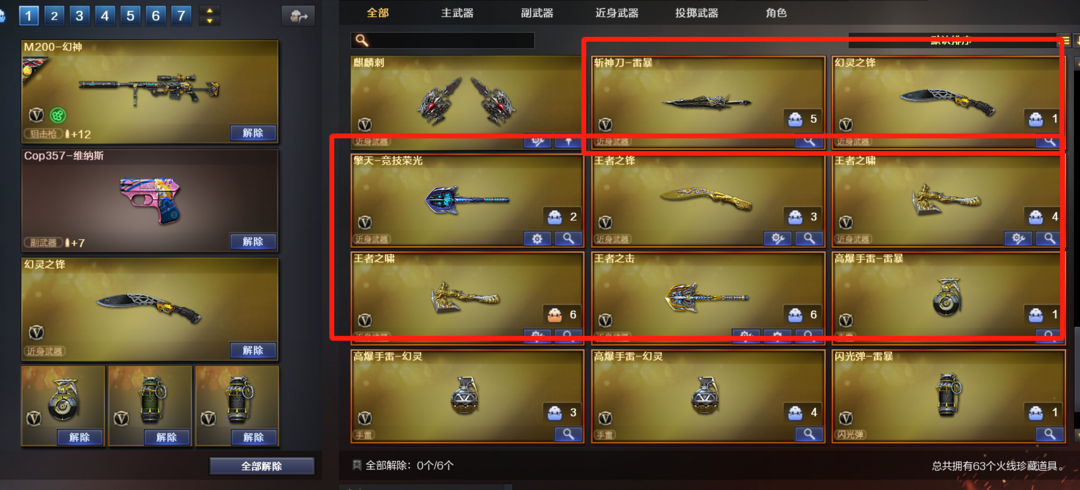
Task: Open the gear-wrench upgrade icon on 王者之锋
Action: pyautogui.click(x=777, y=238)
